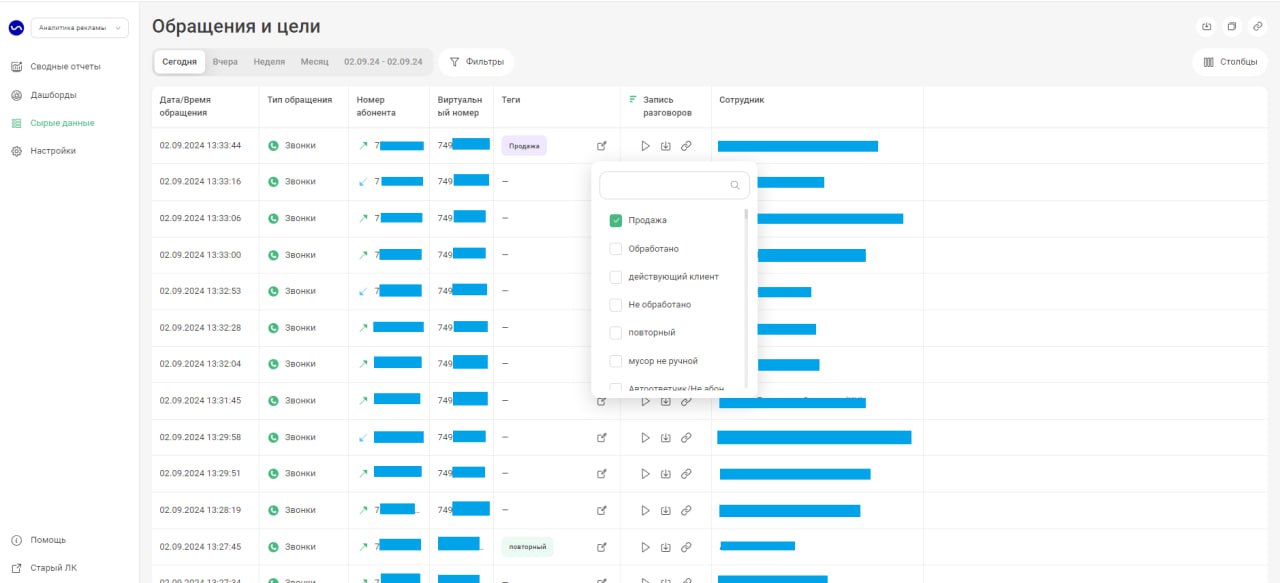Open the Фильтры filter panel

click(476, 62)
